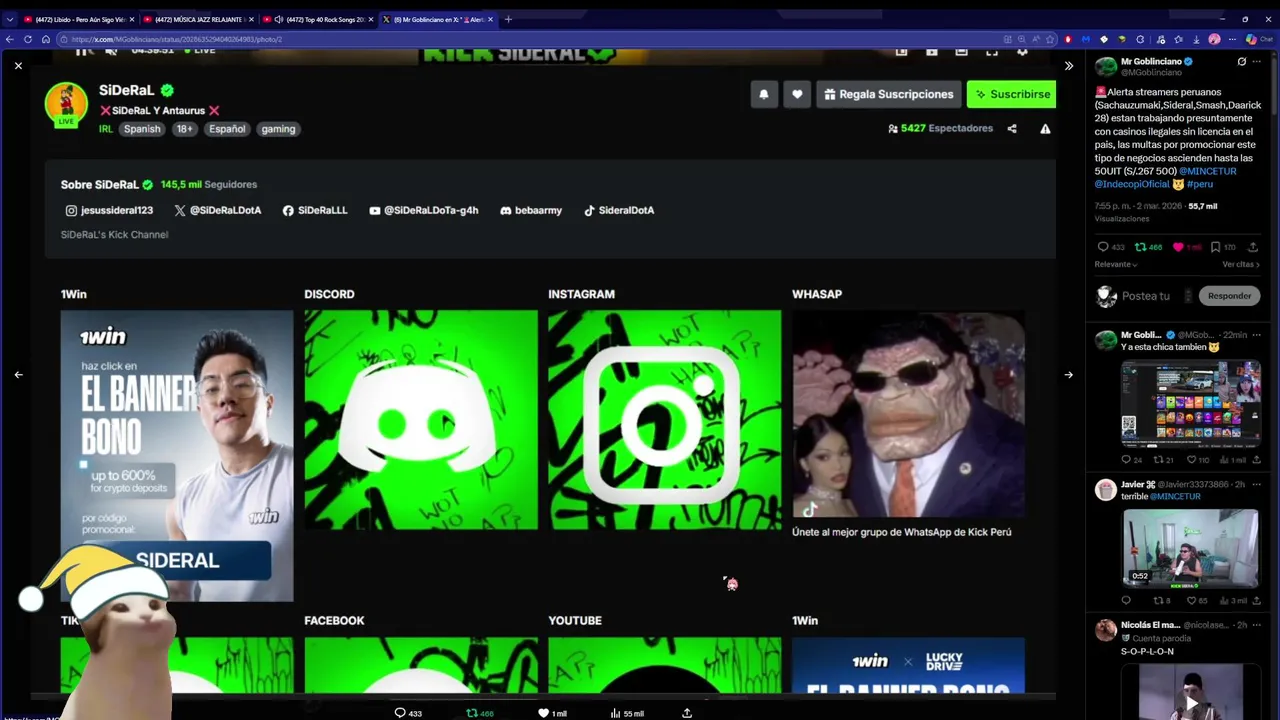Open the @MINCETUR mention in main tweet
This screenshot has width=1280, height=720.
click(1208, 171)
